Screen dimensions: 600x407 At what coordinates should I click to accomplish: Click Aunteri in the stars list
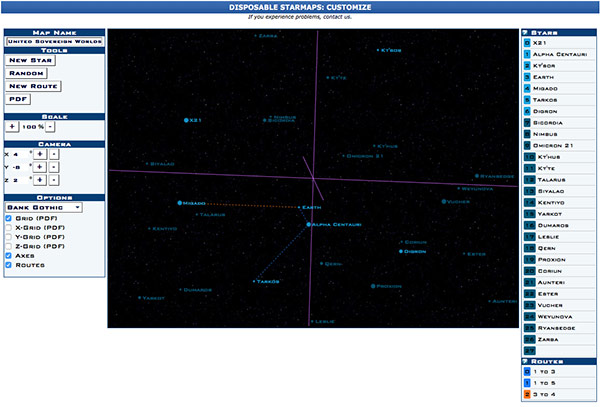(x=551, y=283)
